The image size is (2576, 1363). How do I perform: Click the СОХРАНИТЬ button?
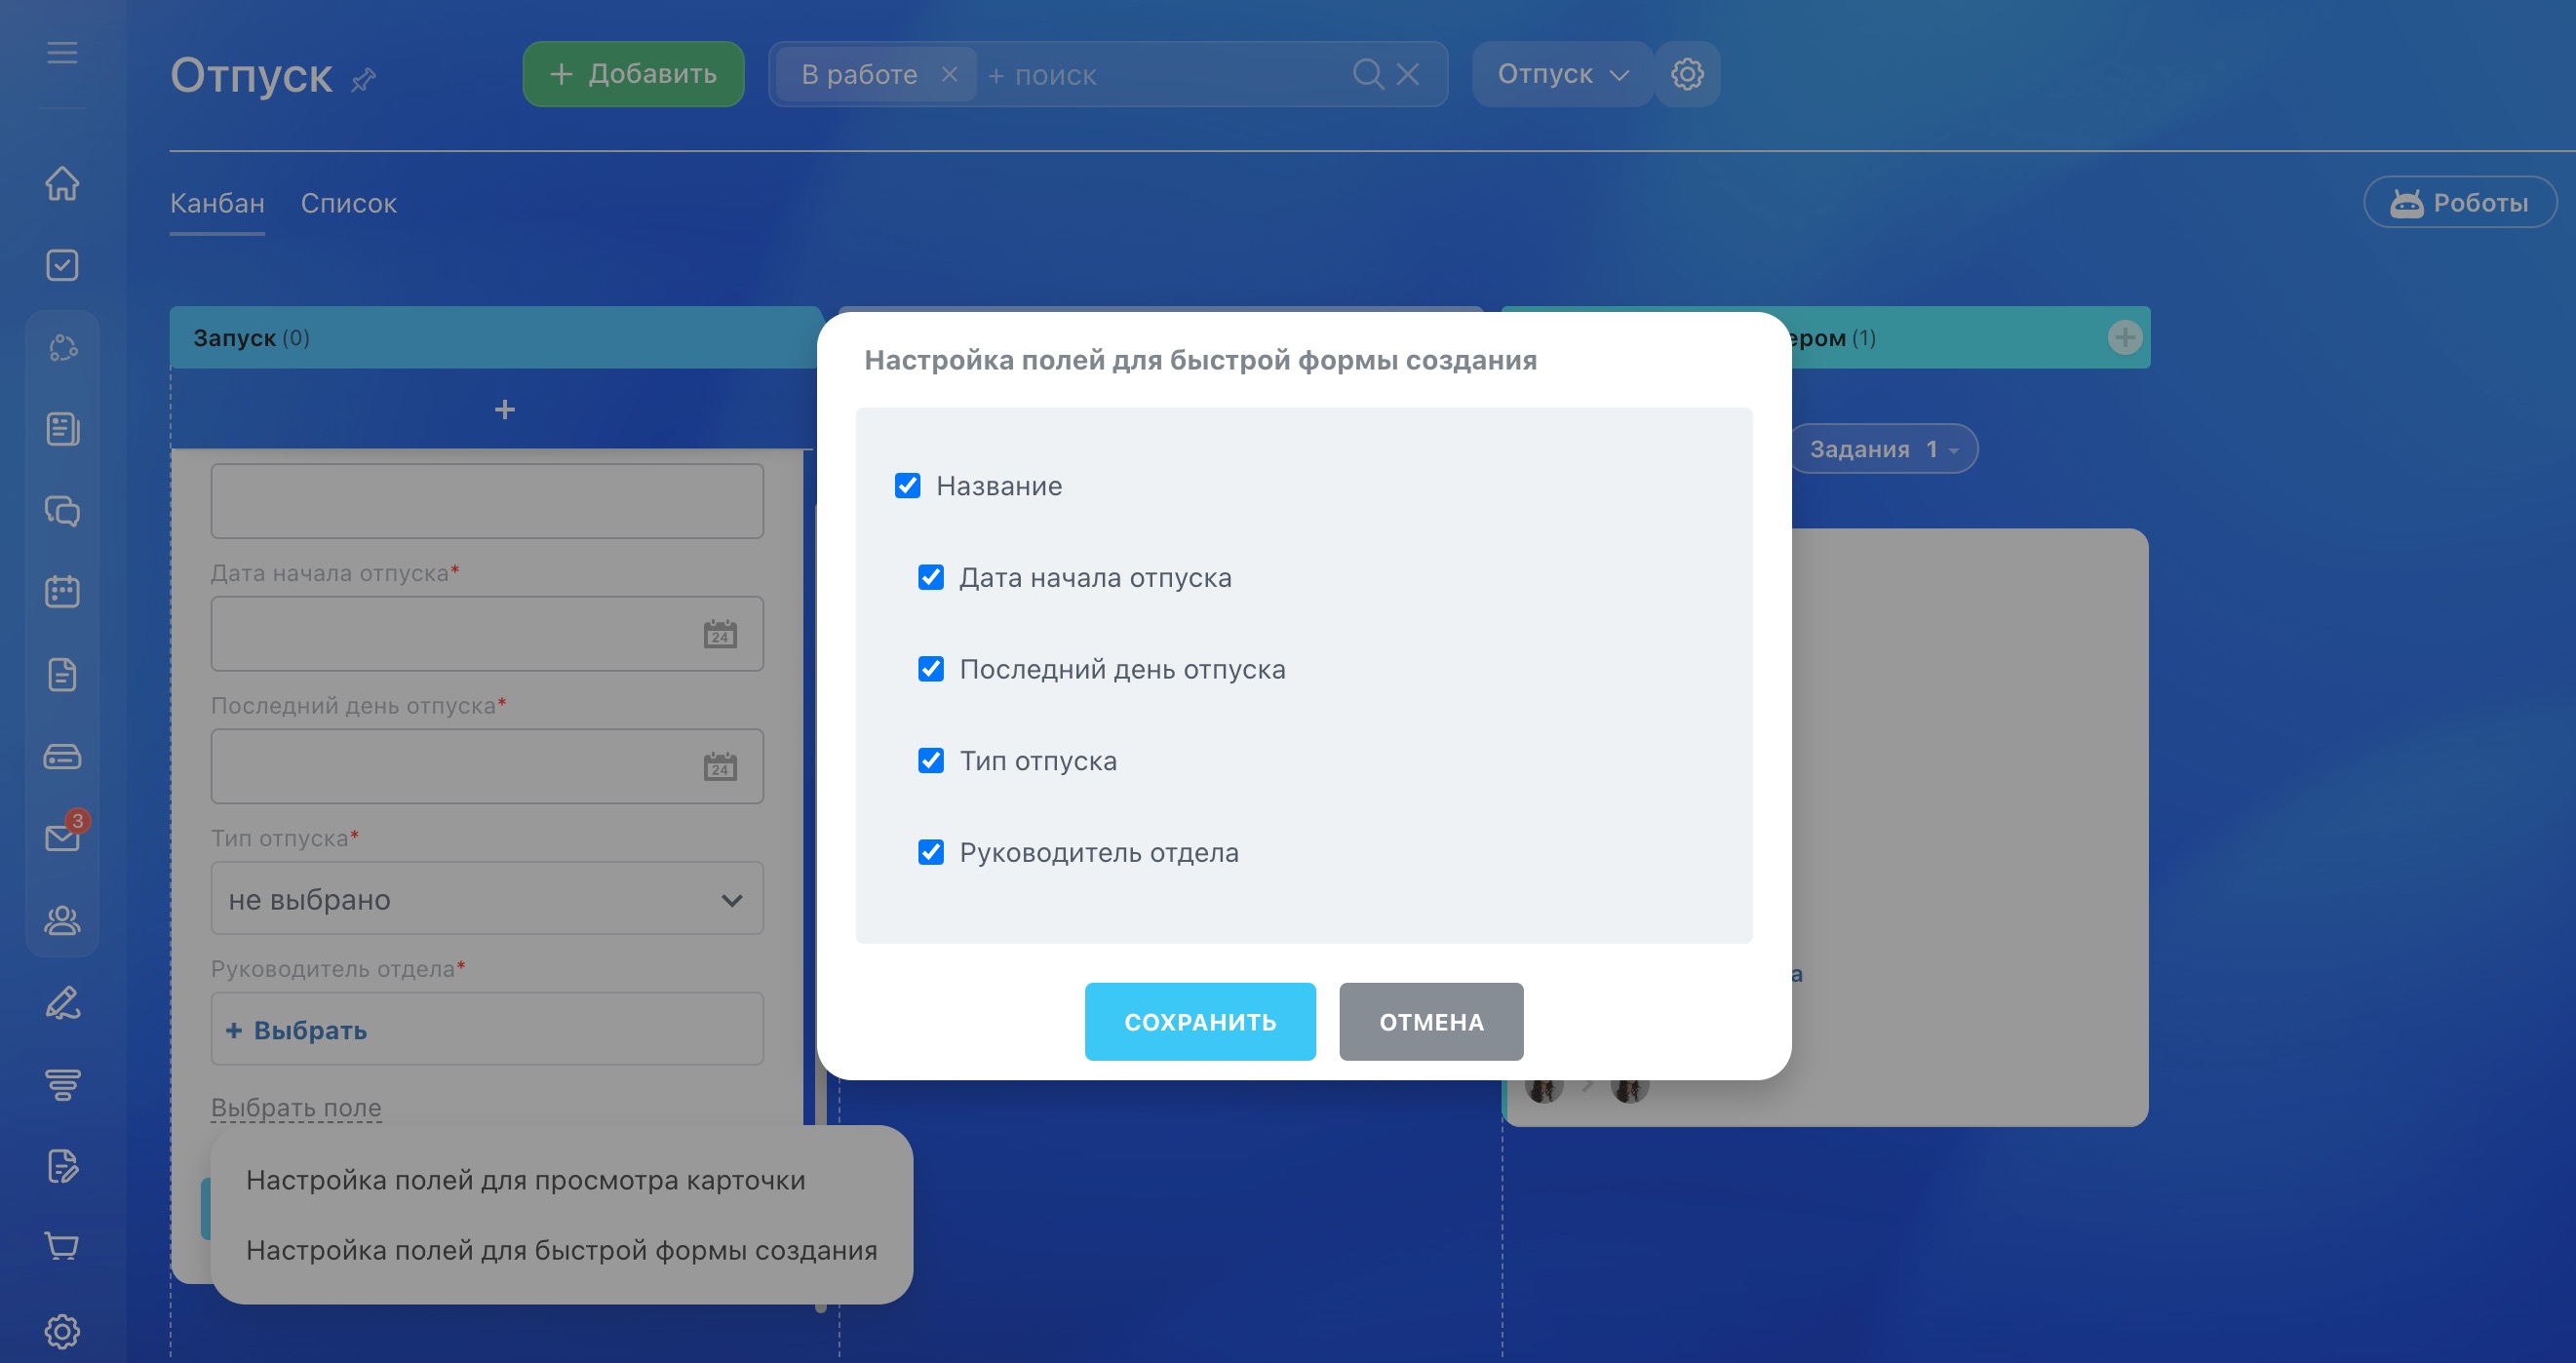pos(1199,1021)
